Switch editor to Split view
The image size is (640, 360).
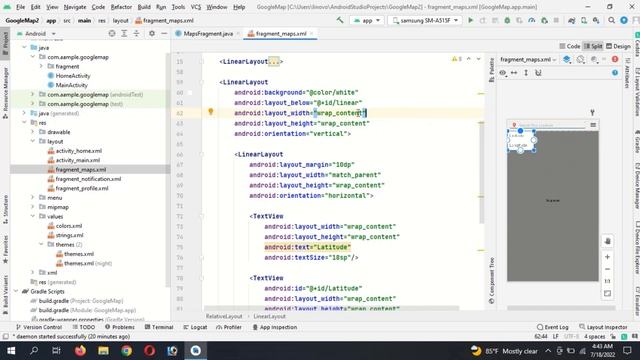(x=593, y=46)
